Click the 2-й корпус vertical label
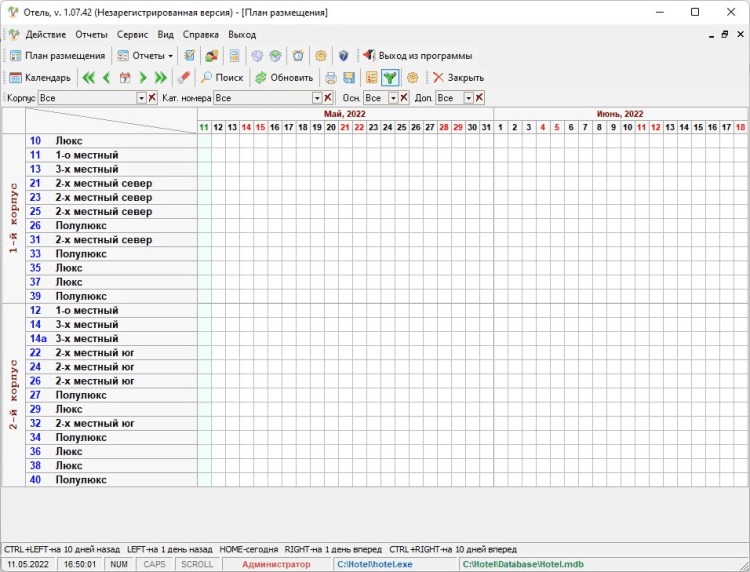Viewport: 750px width, 572px height. tap(13, 395)
